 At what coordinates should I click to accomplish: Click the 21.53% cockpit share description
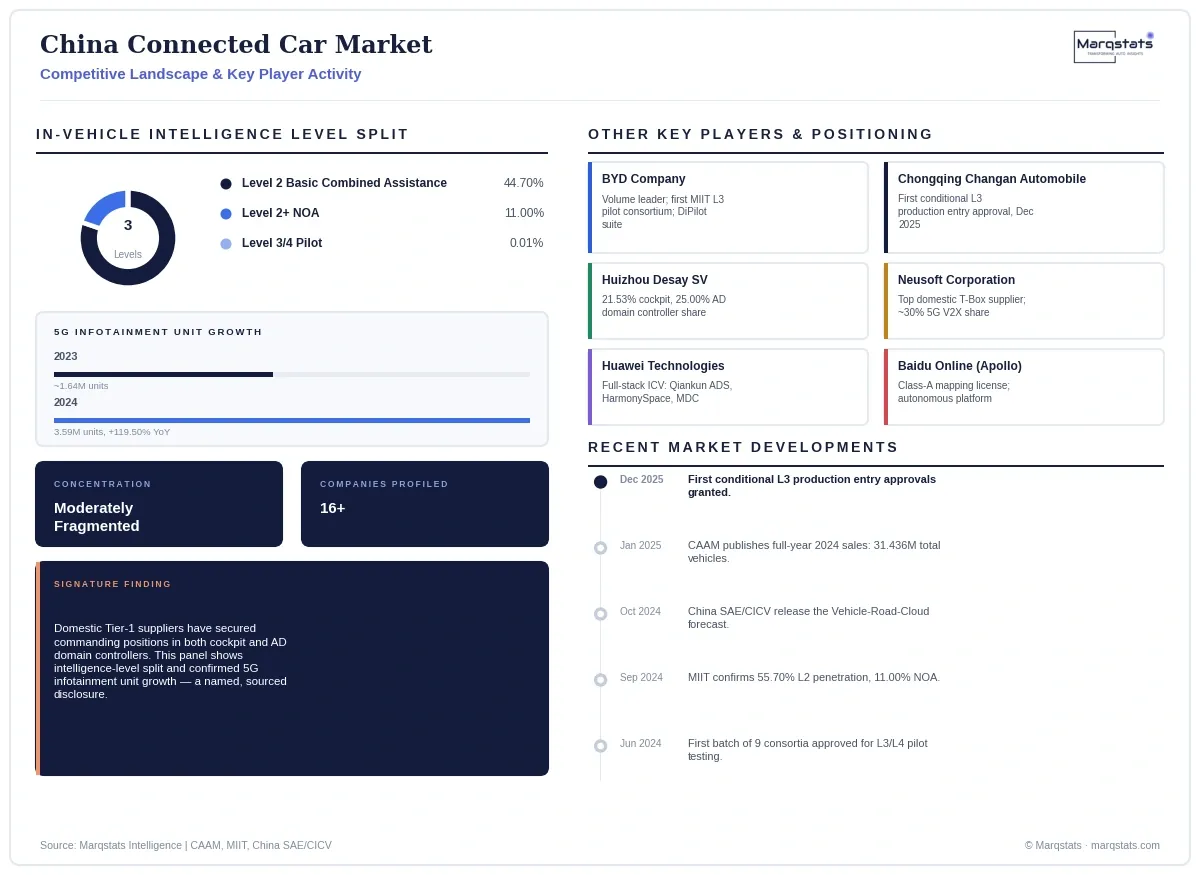point(664,306)
